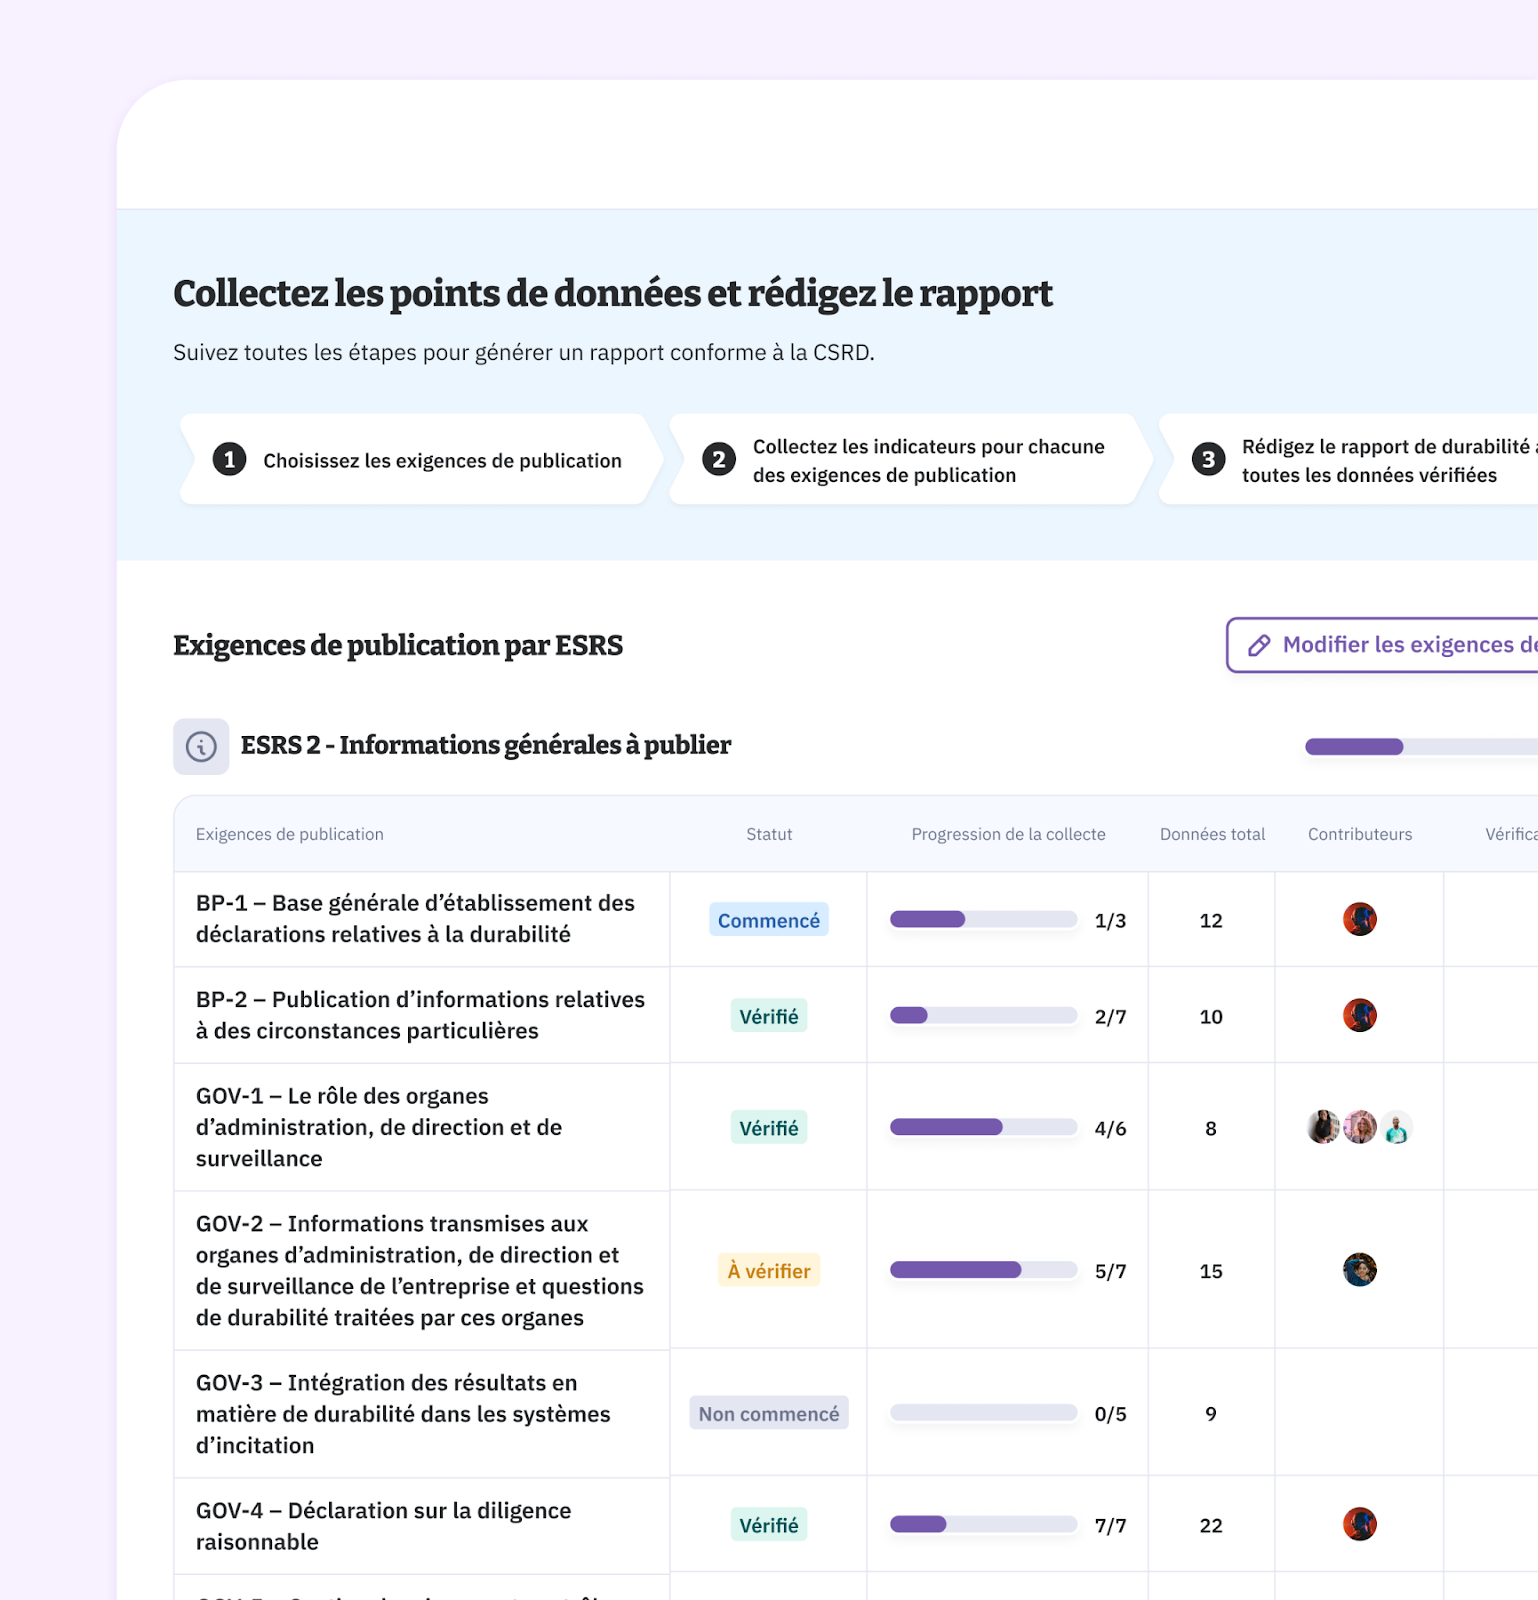The image size is (1538, 1600).
Task: Click the pencil icon in Modifier button
Action: (x=1259, y=645)
